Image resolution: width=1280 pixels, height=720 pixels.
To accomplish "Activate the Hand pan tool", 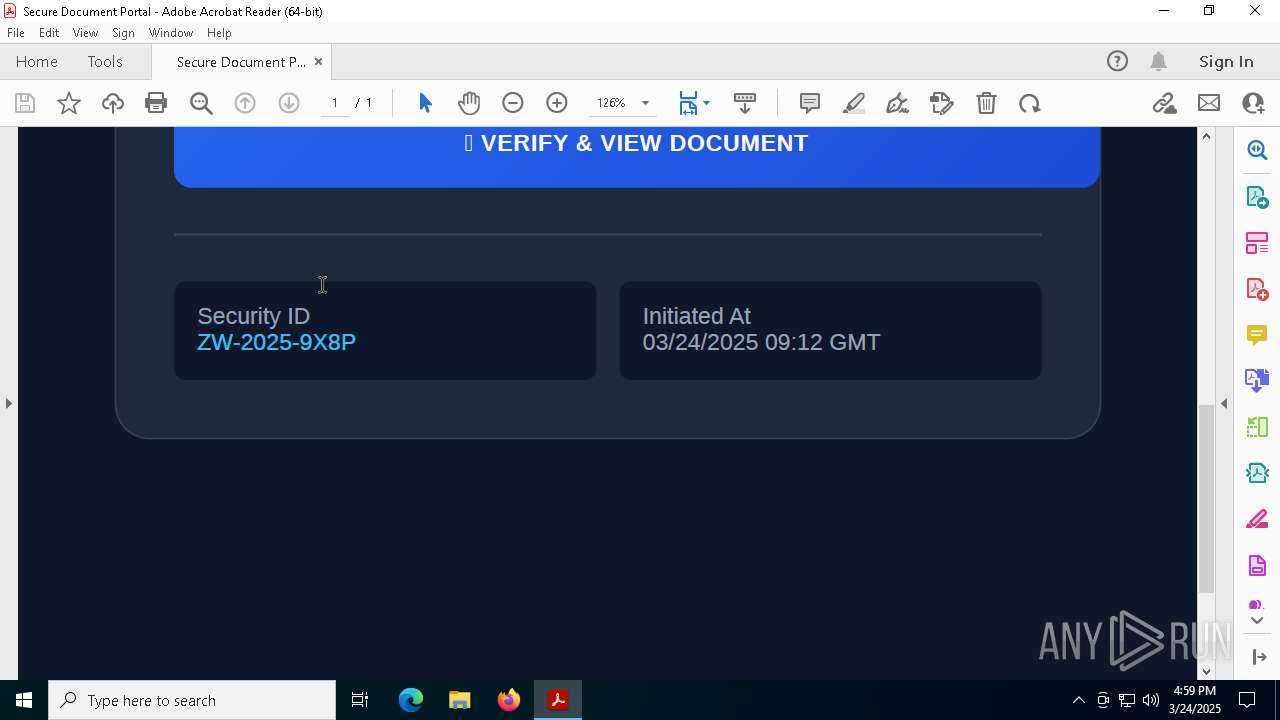I will click(x=469, y=103).
